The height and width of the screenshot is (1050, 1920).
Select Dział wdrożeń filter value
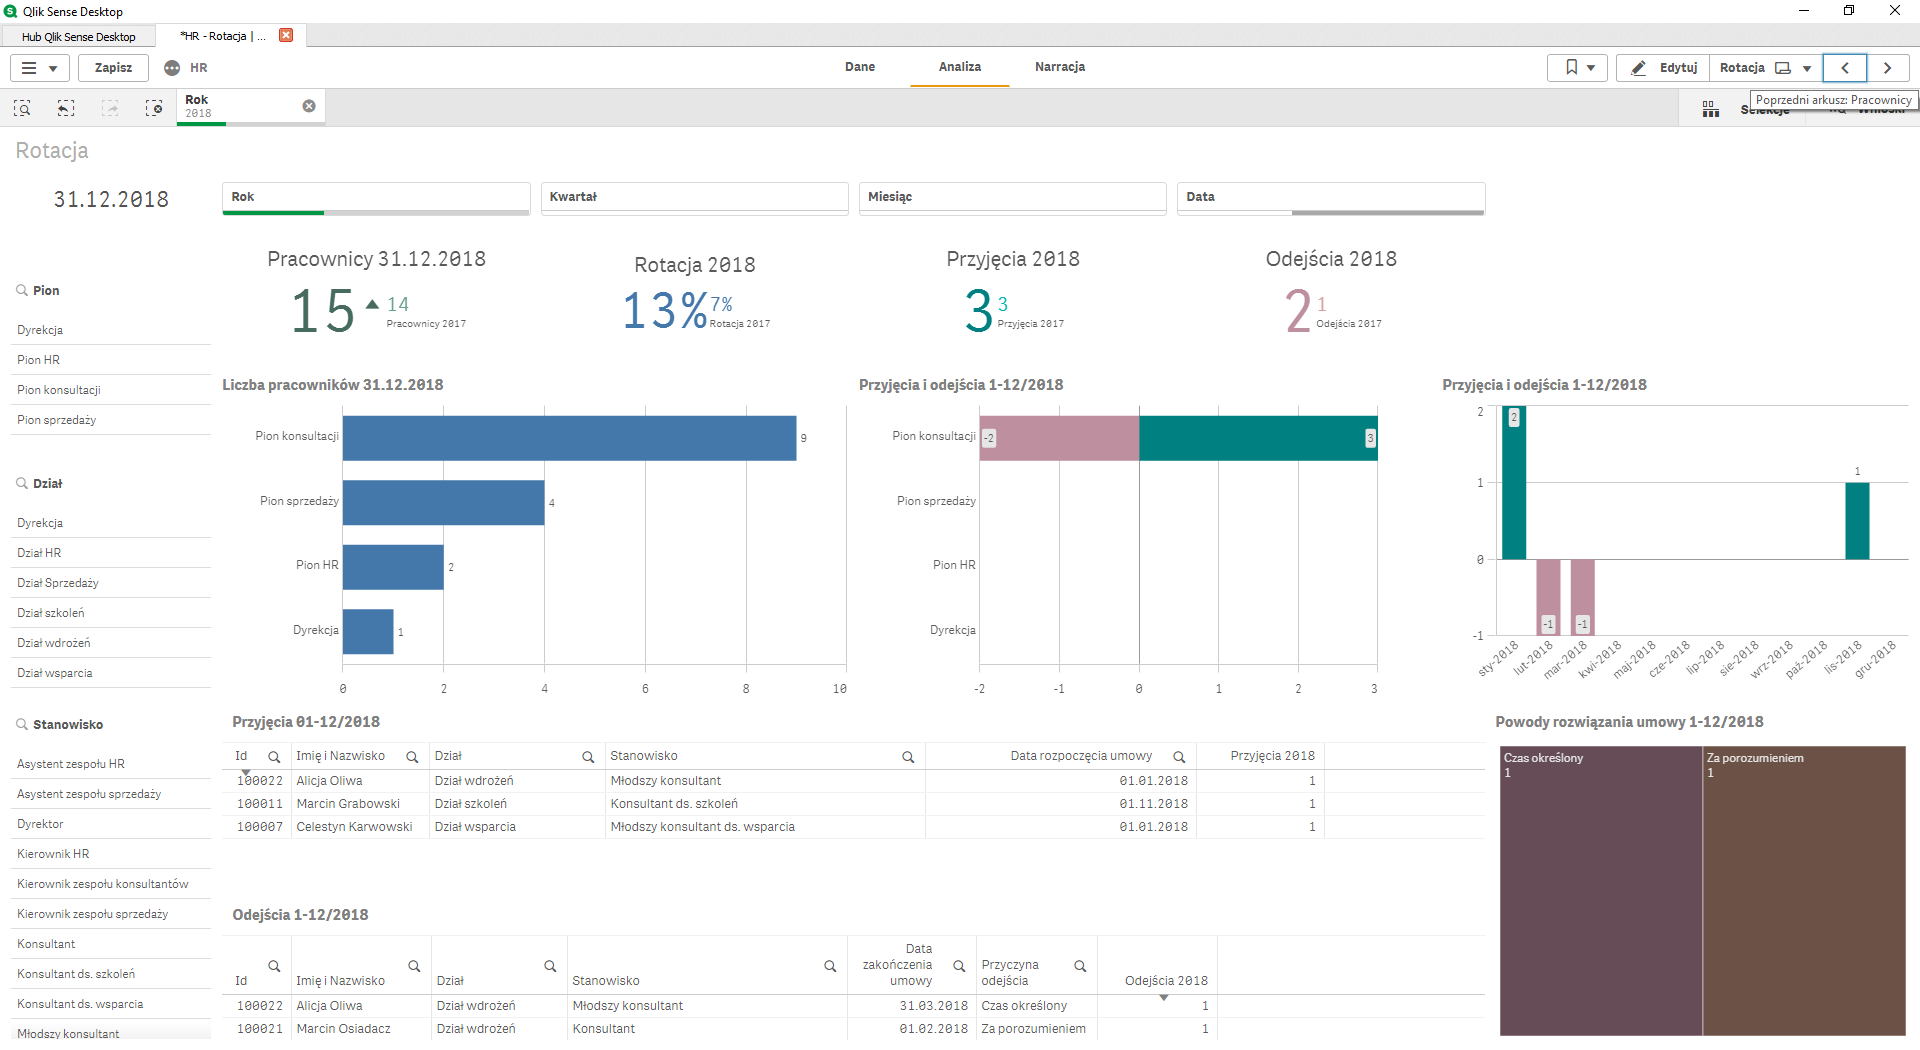(53, 643)
